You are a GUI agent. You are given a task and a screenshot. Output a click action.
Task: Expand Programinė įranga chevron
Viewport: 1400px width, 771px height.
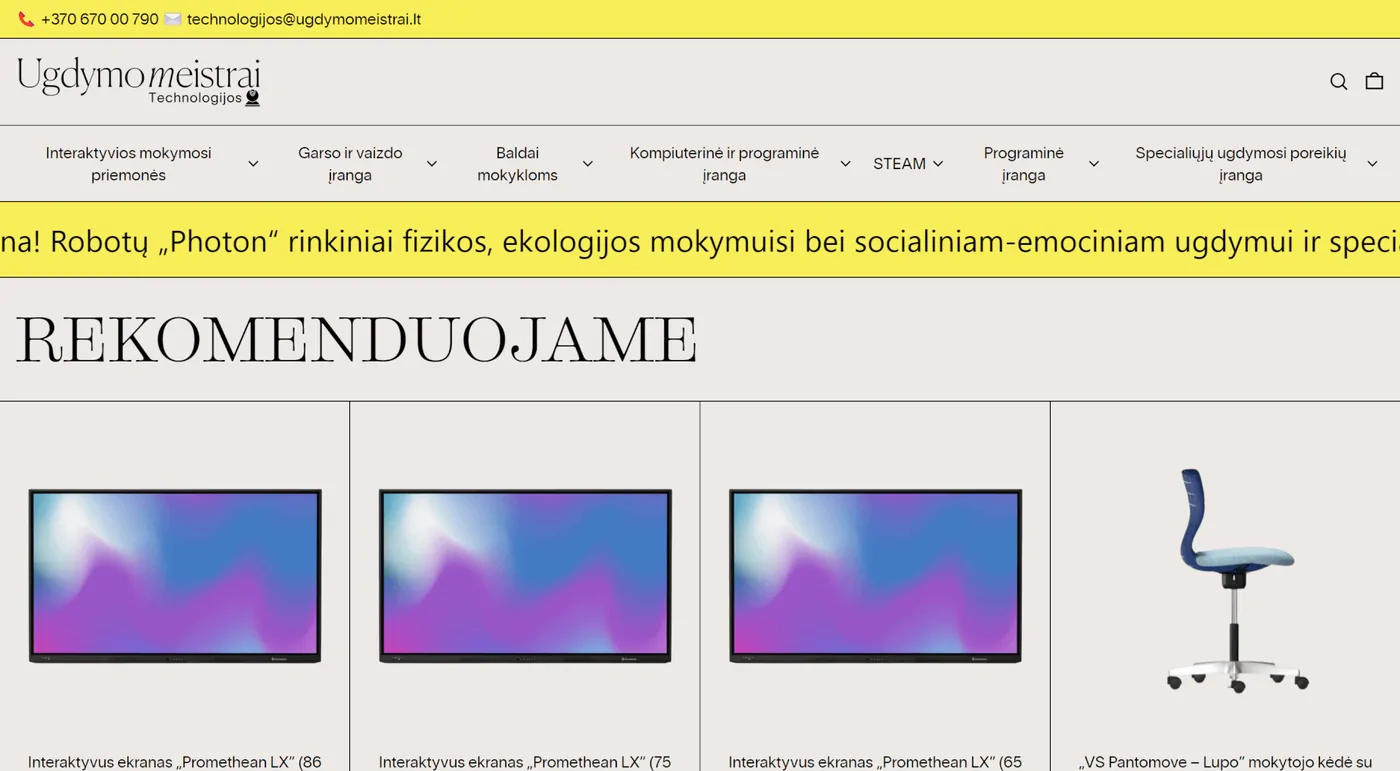[1093, 164]
